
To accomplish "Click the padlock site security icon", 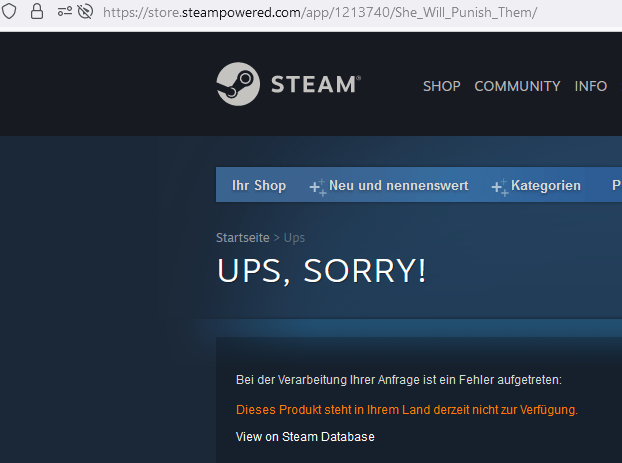I will pos(37,12).
